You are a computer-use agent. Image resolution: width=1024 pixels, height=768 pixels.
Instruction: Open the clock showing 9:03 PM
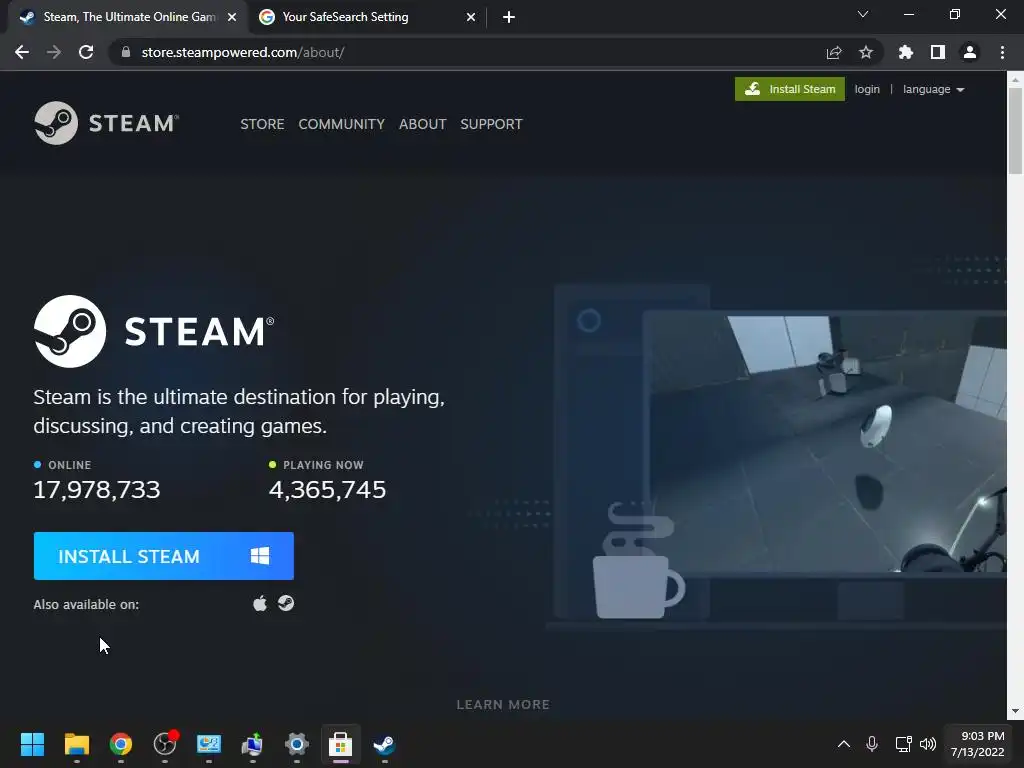point(977,744)
